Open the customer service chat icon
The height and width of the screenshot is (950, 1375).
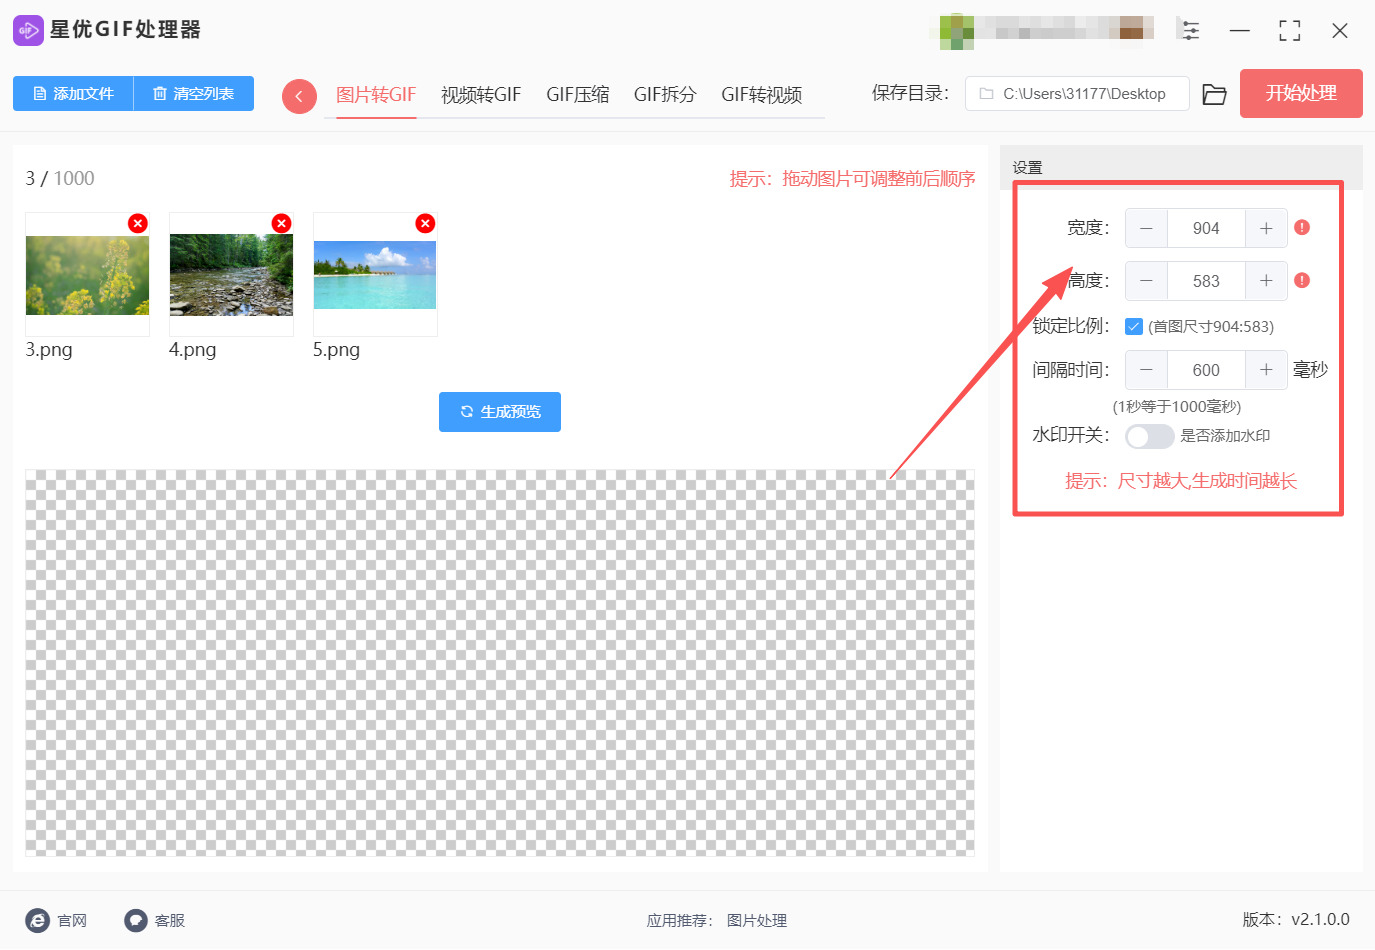(136, 921)
